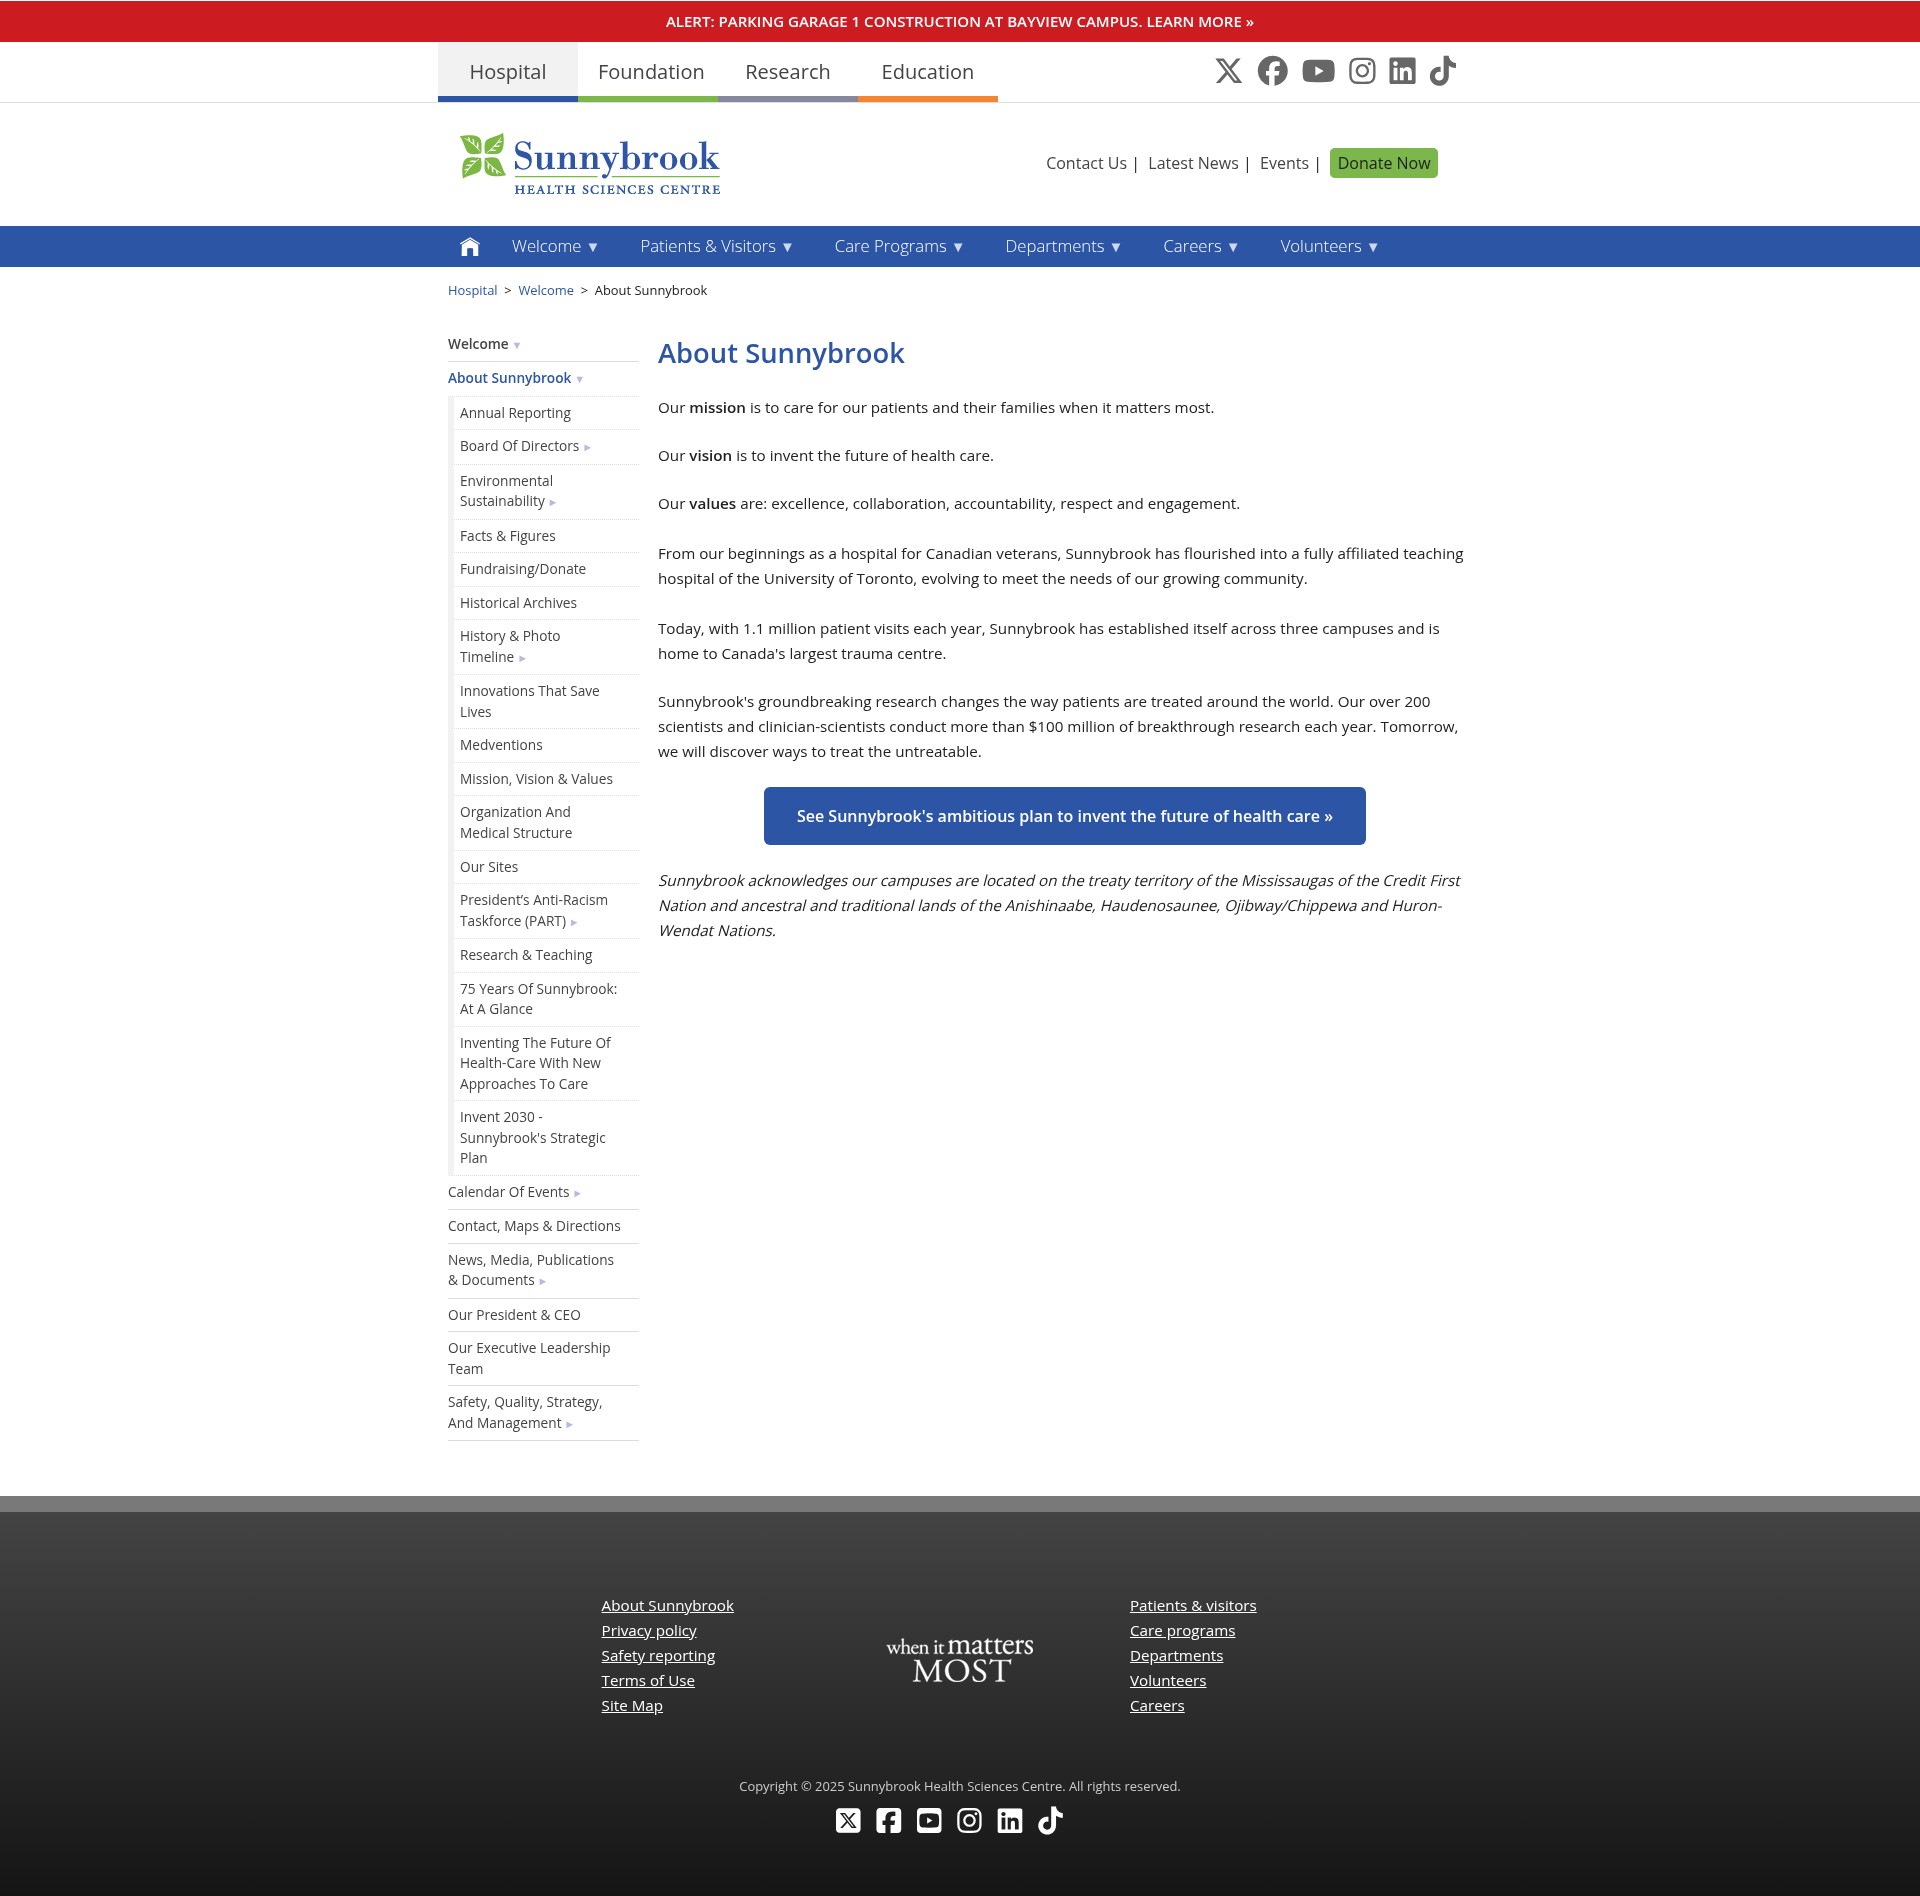The height and width of the screenshot is (1896, 1920).
Task: Open Annual Reporting in the sidebar
Action: coord(515,413)
